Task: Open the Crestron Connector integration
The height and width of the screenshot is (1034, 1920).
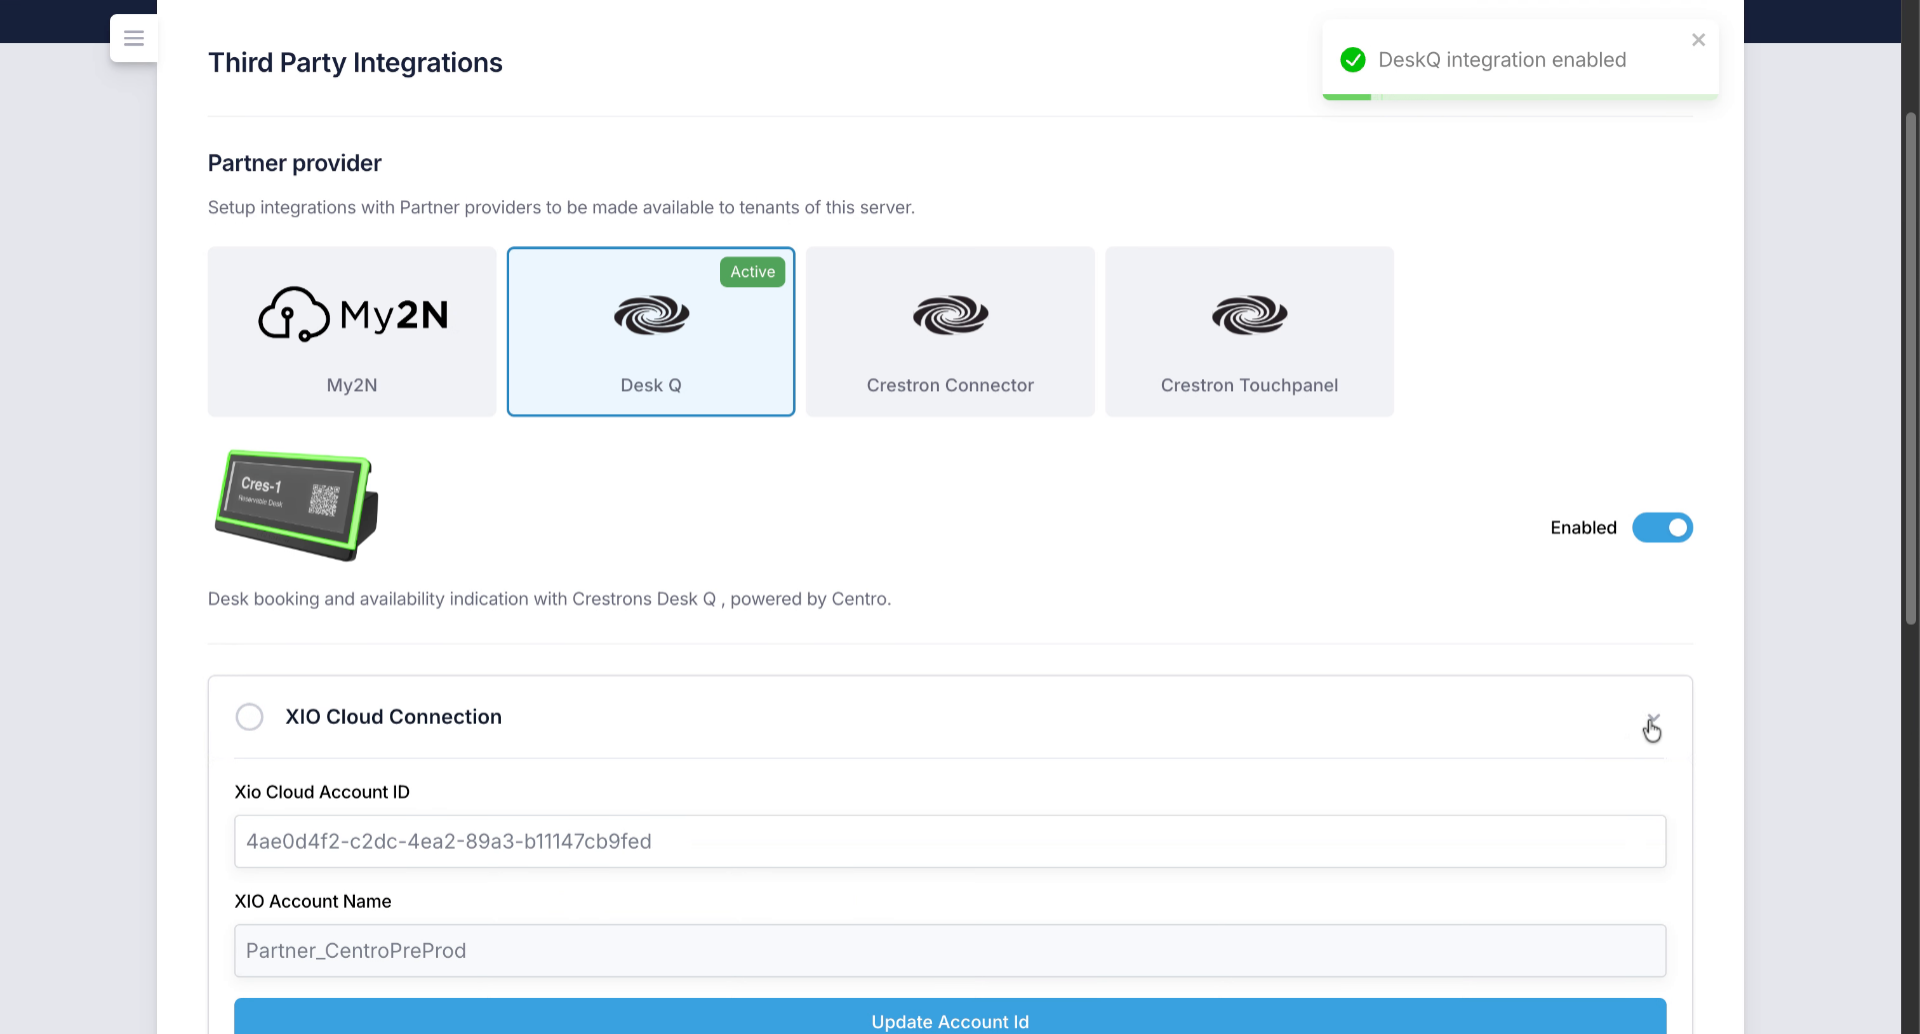Action: [949, 331]
